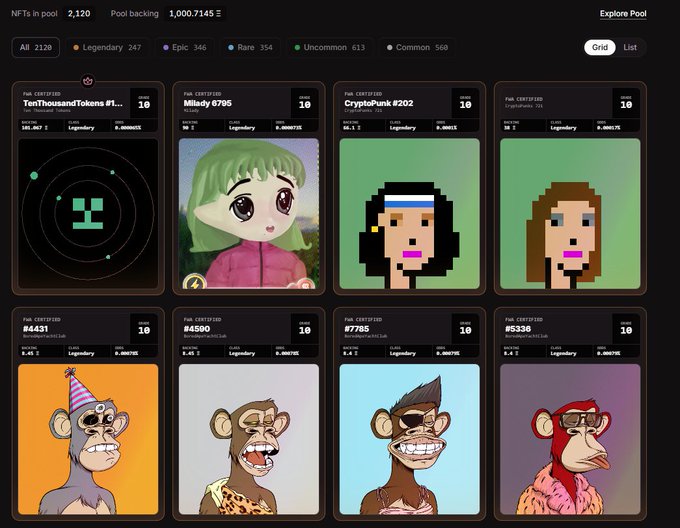
Task: Open red ape #5336 image
Action: point(570,439)
